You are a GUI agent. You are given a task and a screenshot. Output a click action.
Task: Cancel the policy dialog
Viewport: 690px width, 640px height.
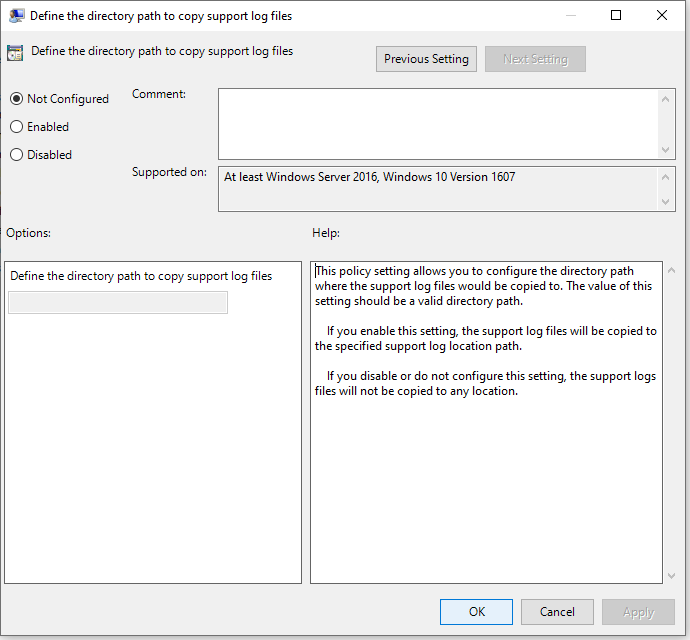pos(557,612)
